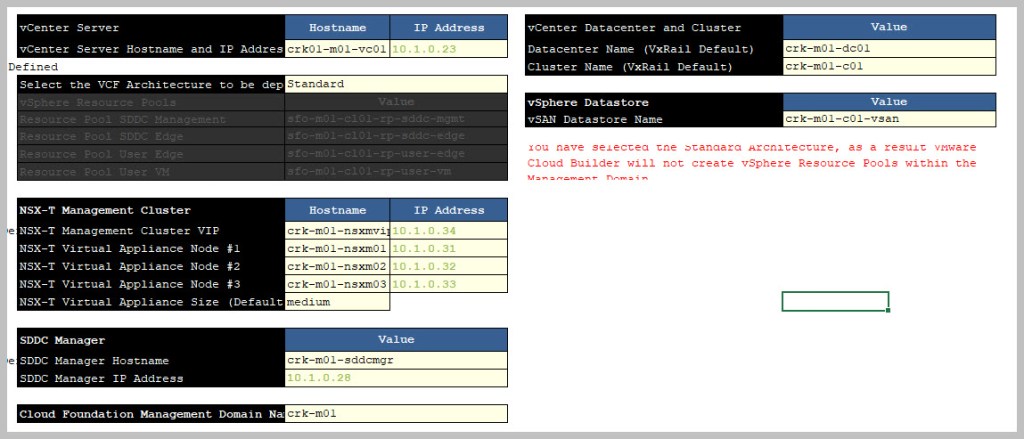Click the VCF Architecture cell showing Standard
The height and width of the screenshot is (439, 1024).
pyautogui.click(x=396, y=84)
